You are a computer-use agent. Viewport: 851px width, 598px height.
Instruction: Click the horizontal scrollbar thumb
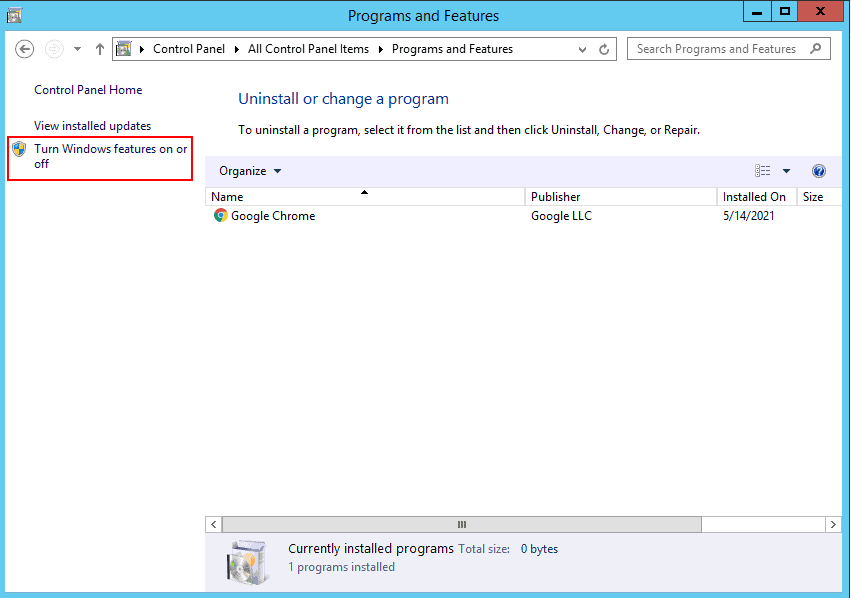click(462, 524)
